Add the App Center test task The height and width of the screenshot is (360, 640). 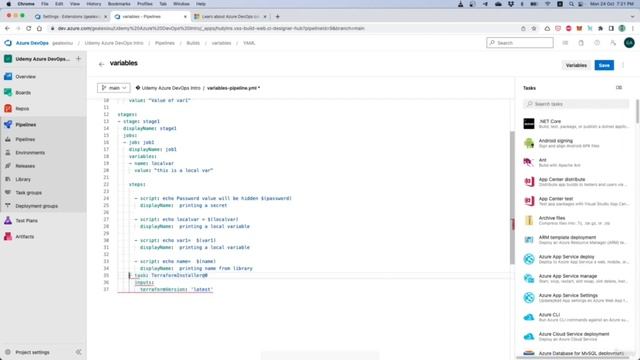coord(575,201)
